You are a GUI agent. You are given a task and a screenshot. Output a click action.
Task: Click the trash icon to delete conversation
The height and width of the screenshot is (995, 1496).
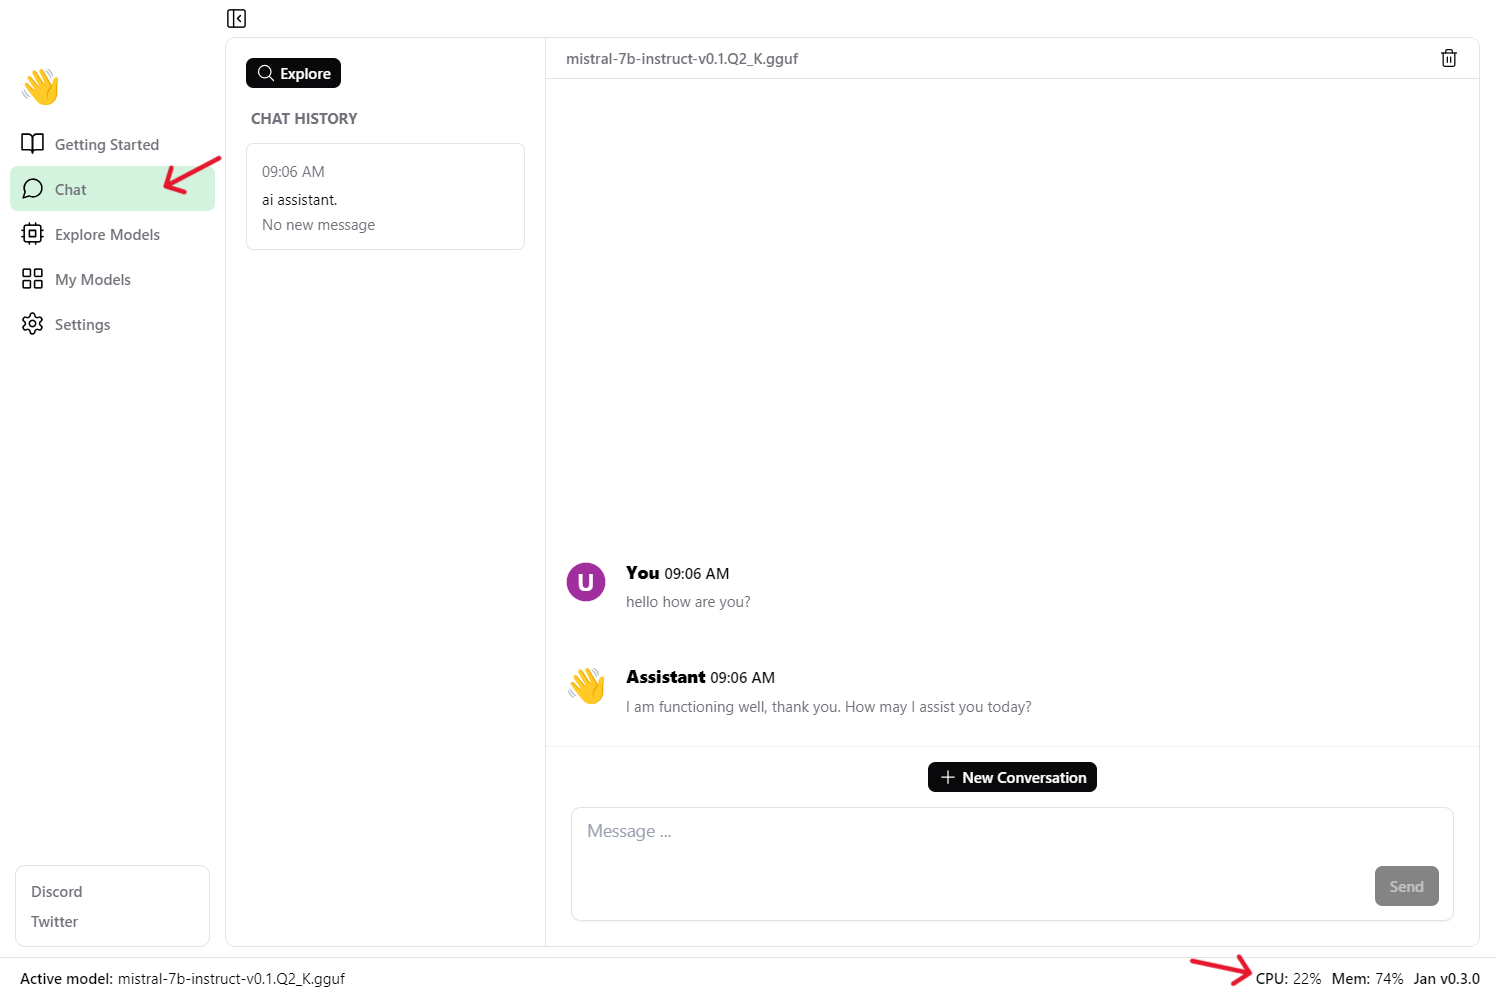click(x=1448, y=59)
